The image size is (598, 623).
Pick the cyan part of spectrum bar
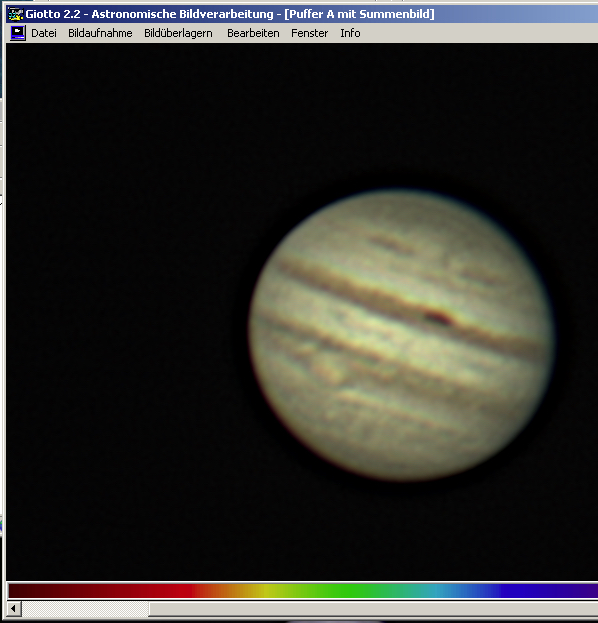(441, 591)
